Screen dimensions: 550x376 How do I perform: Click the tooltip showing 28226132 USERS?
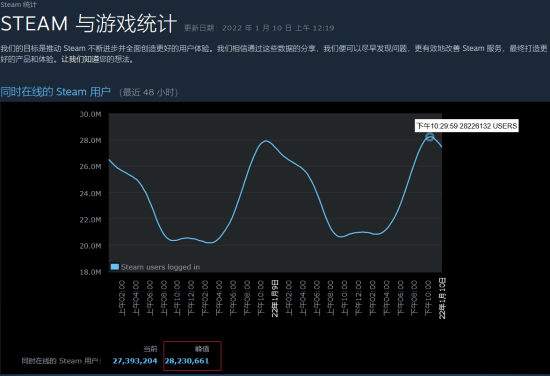467,126
